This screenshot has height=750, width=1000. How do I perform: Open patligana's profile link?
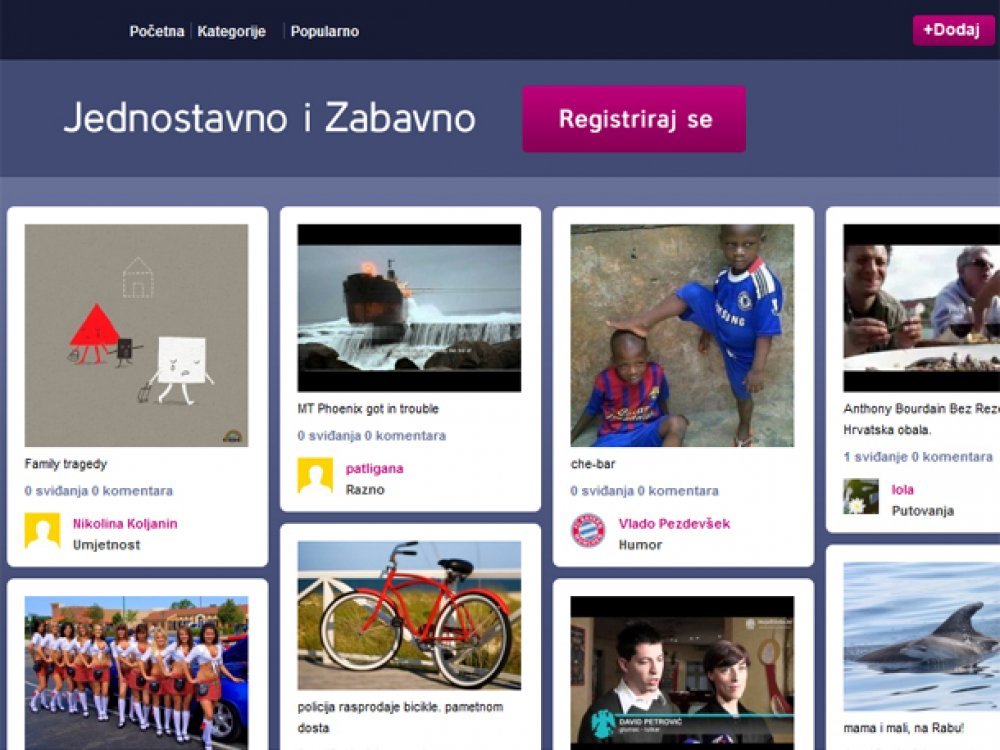[x=374, y=469]
